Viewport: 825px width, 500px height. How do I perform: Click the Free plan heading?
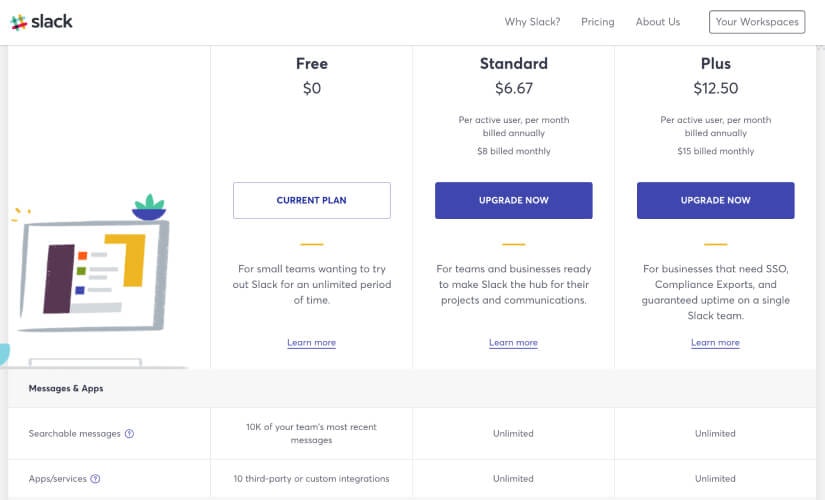tap(312, 64)
